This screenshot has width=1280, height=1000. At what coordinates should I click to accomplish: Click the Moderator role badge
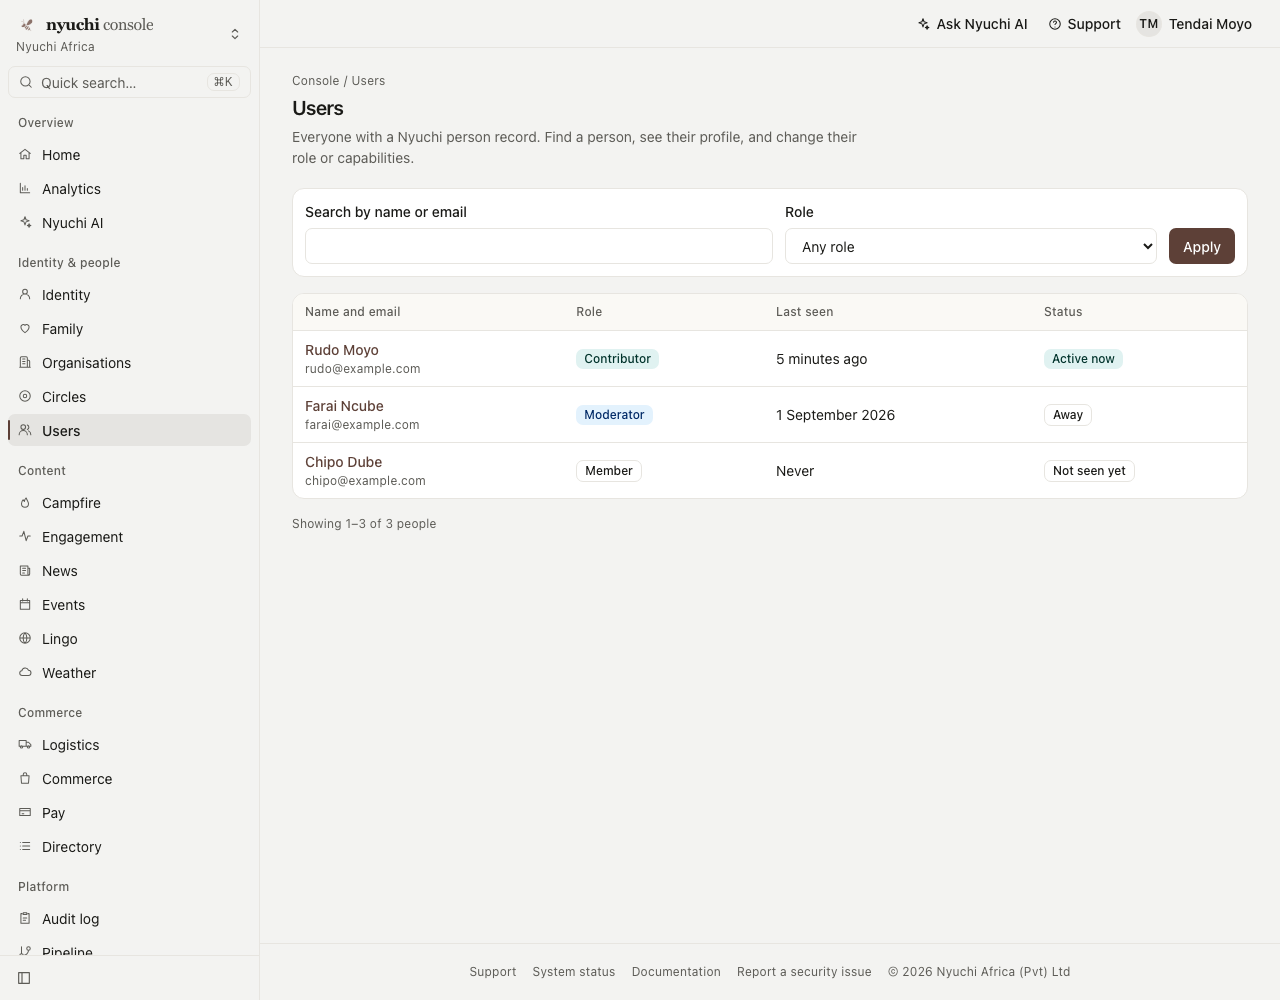click(x=614, y=415)
